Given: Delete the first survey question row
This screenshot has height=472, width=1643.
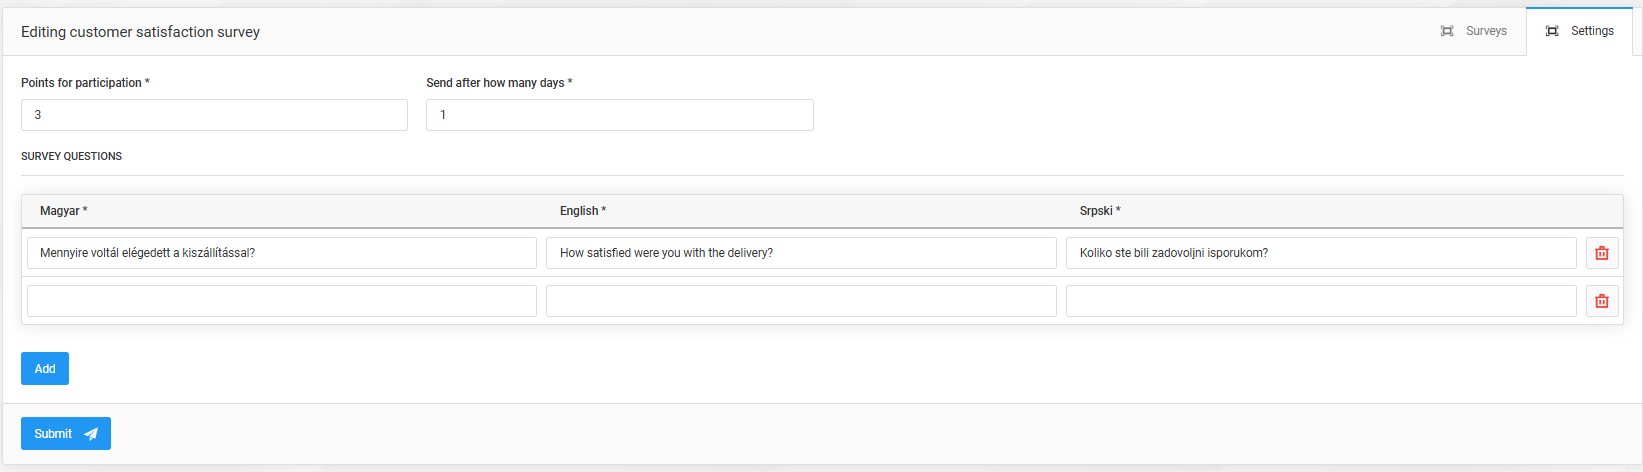Looking at the screenshot, I should 1601,253.
